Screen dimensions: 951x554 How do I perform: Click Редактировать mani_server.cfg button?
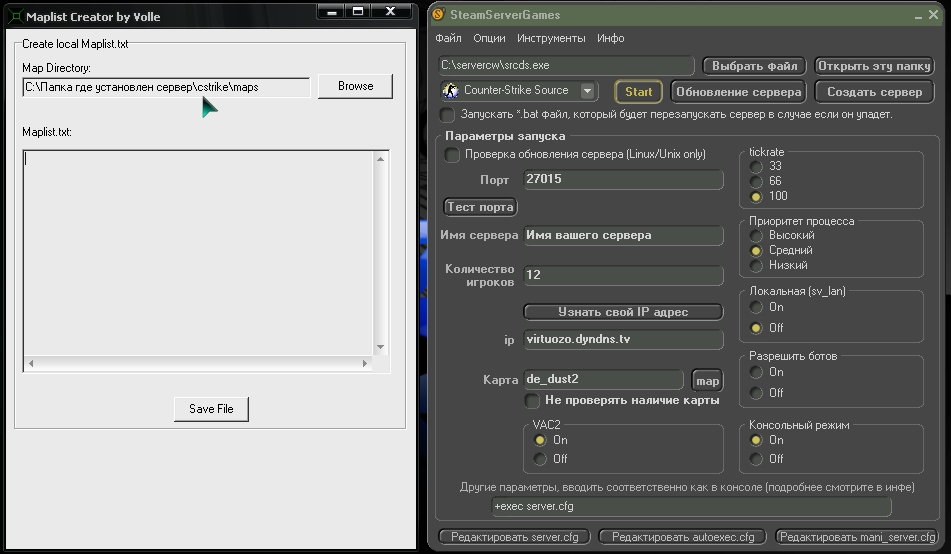click(x=857, y=537)
